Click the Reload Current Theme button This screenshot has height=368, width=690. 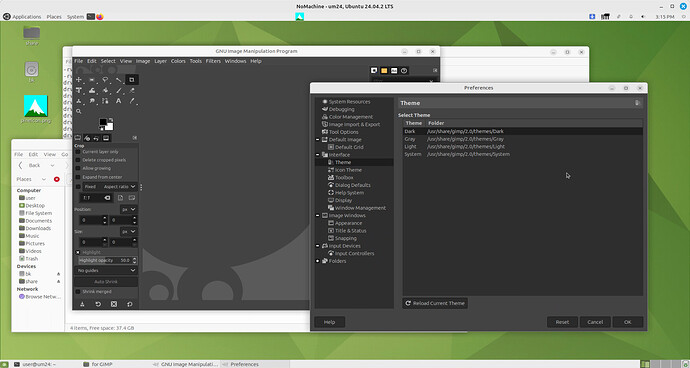click(x=435, y=303)
